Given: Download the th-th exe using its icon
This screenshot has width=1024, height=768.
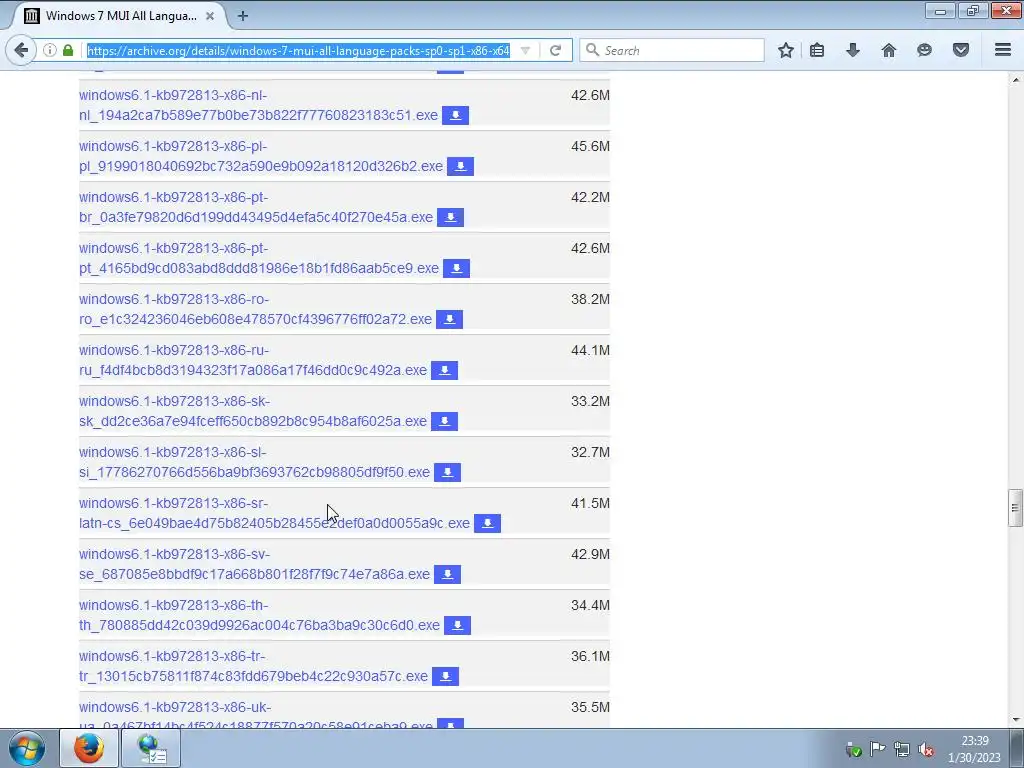Looking at the screenshot, I should tap(457, 625).
